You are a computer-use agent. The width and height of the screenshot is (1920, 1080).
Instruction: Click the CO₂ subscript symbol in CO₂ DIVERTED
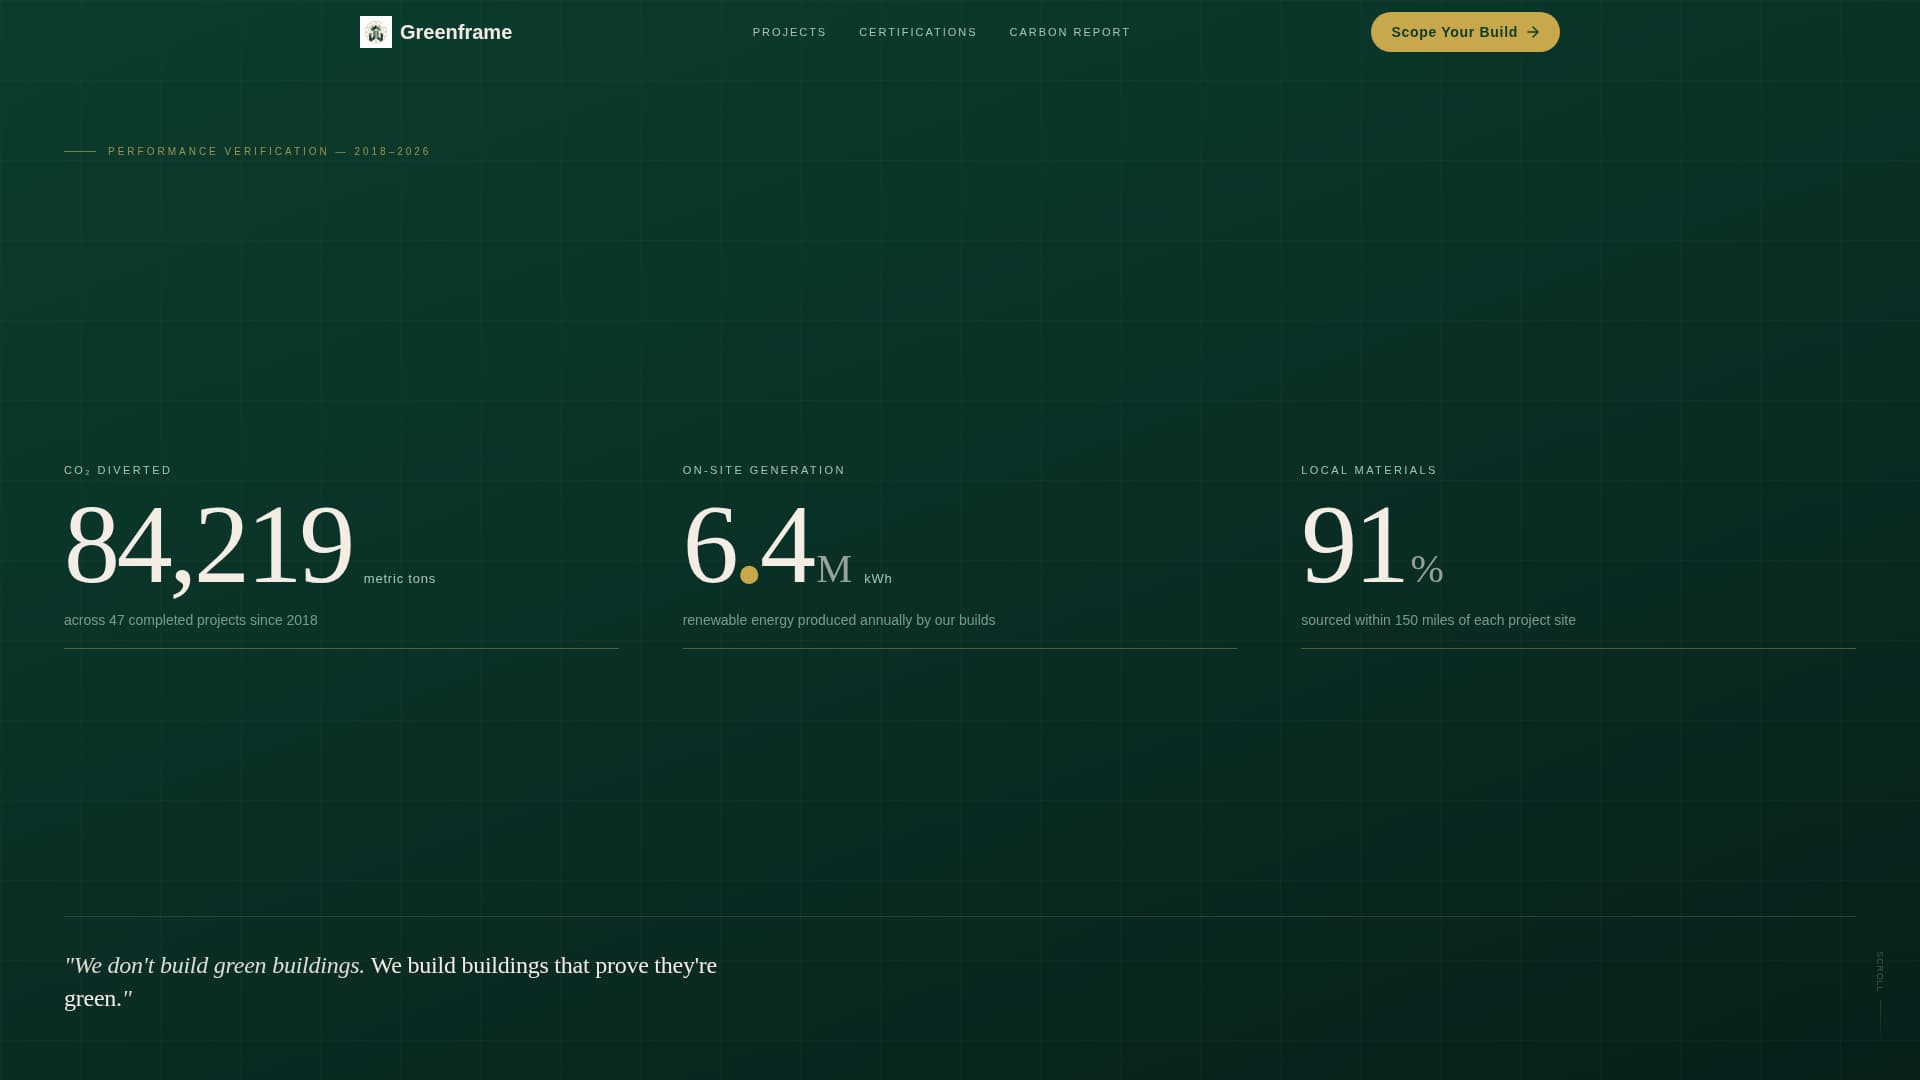(87, 472)
